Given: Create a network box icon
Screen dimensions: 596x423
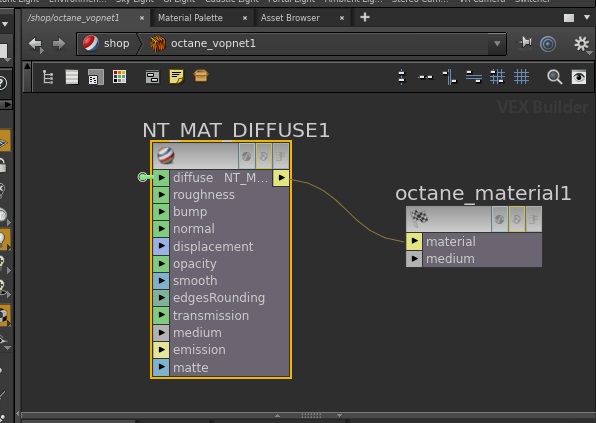Looking at the screenshot, I should [152, 77].
